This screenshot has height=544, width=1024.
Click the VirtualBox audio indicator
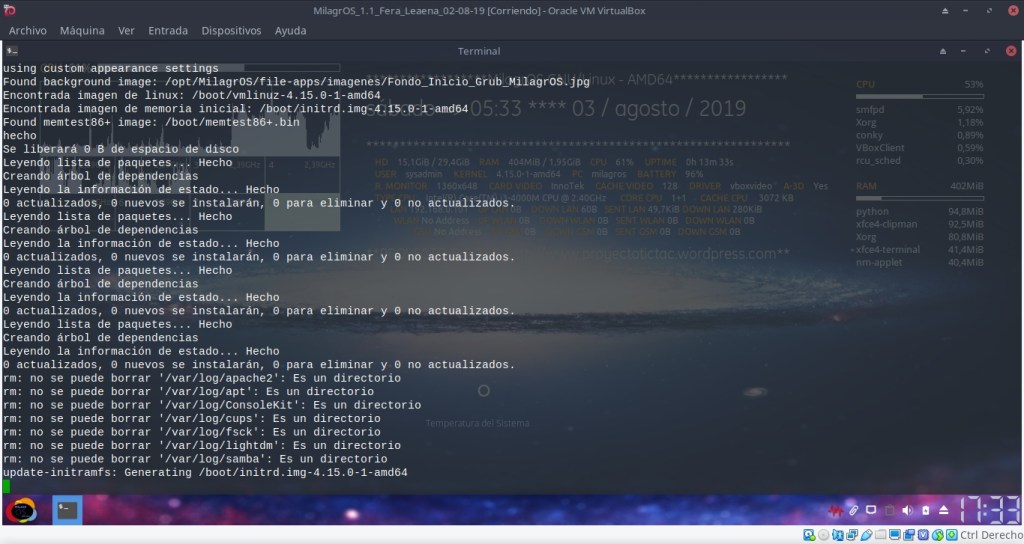[838, 535]
